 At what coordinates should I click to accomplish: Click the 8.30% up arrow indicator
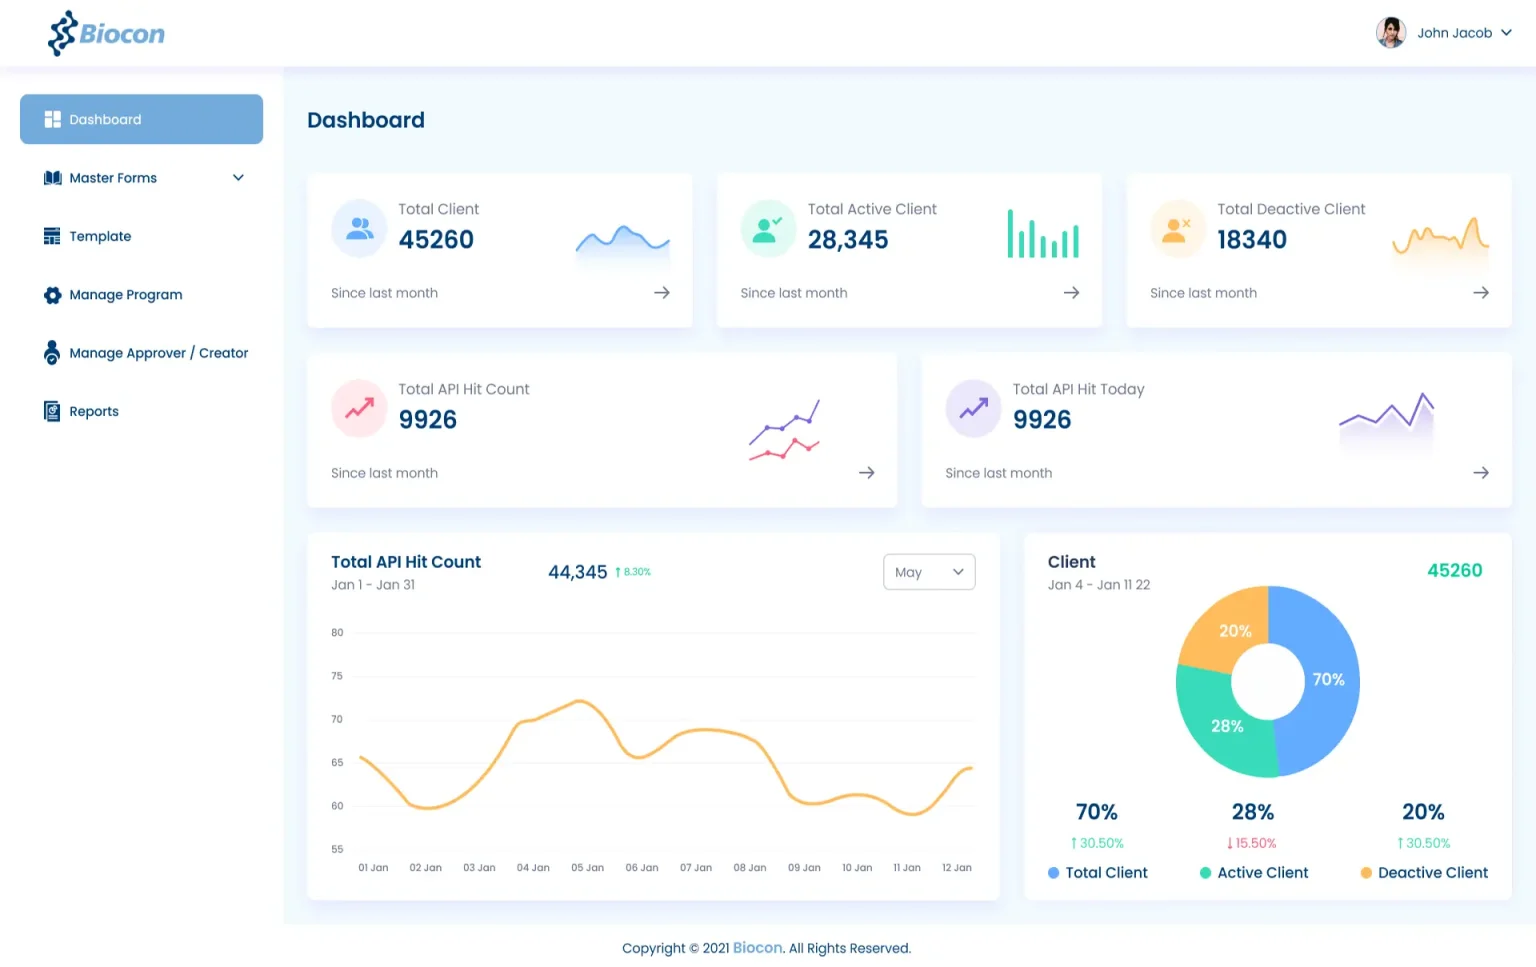(x=632, y=572)
